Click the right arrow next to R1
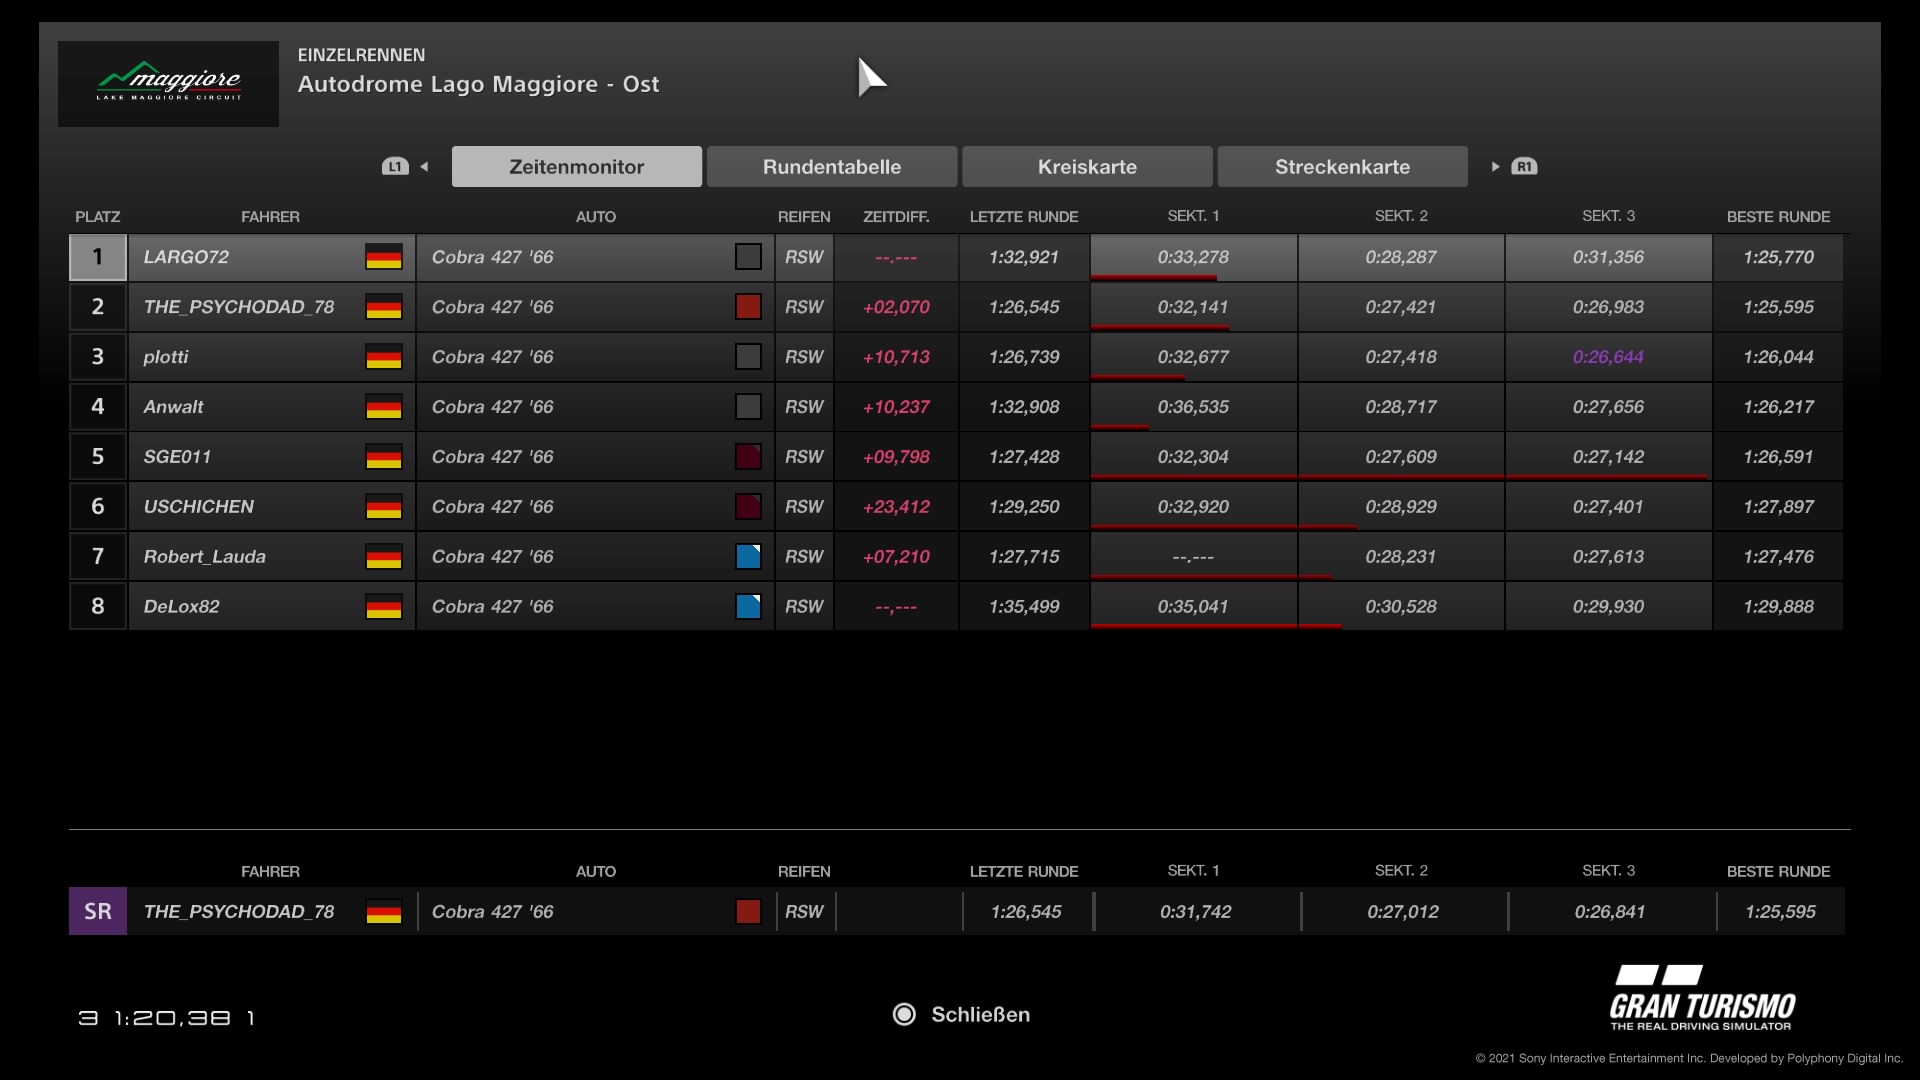Image resolution: width=1920 pixels, height=1080 pixels. (1495, 167)
